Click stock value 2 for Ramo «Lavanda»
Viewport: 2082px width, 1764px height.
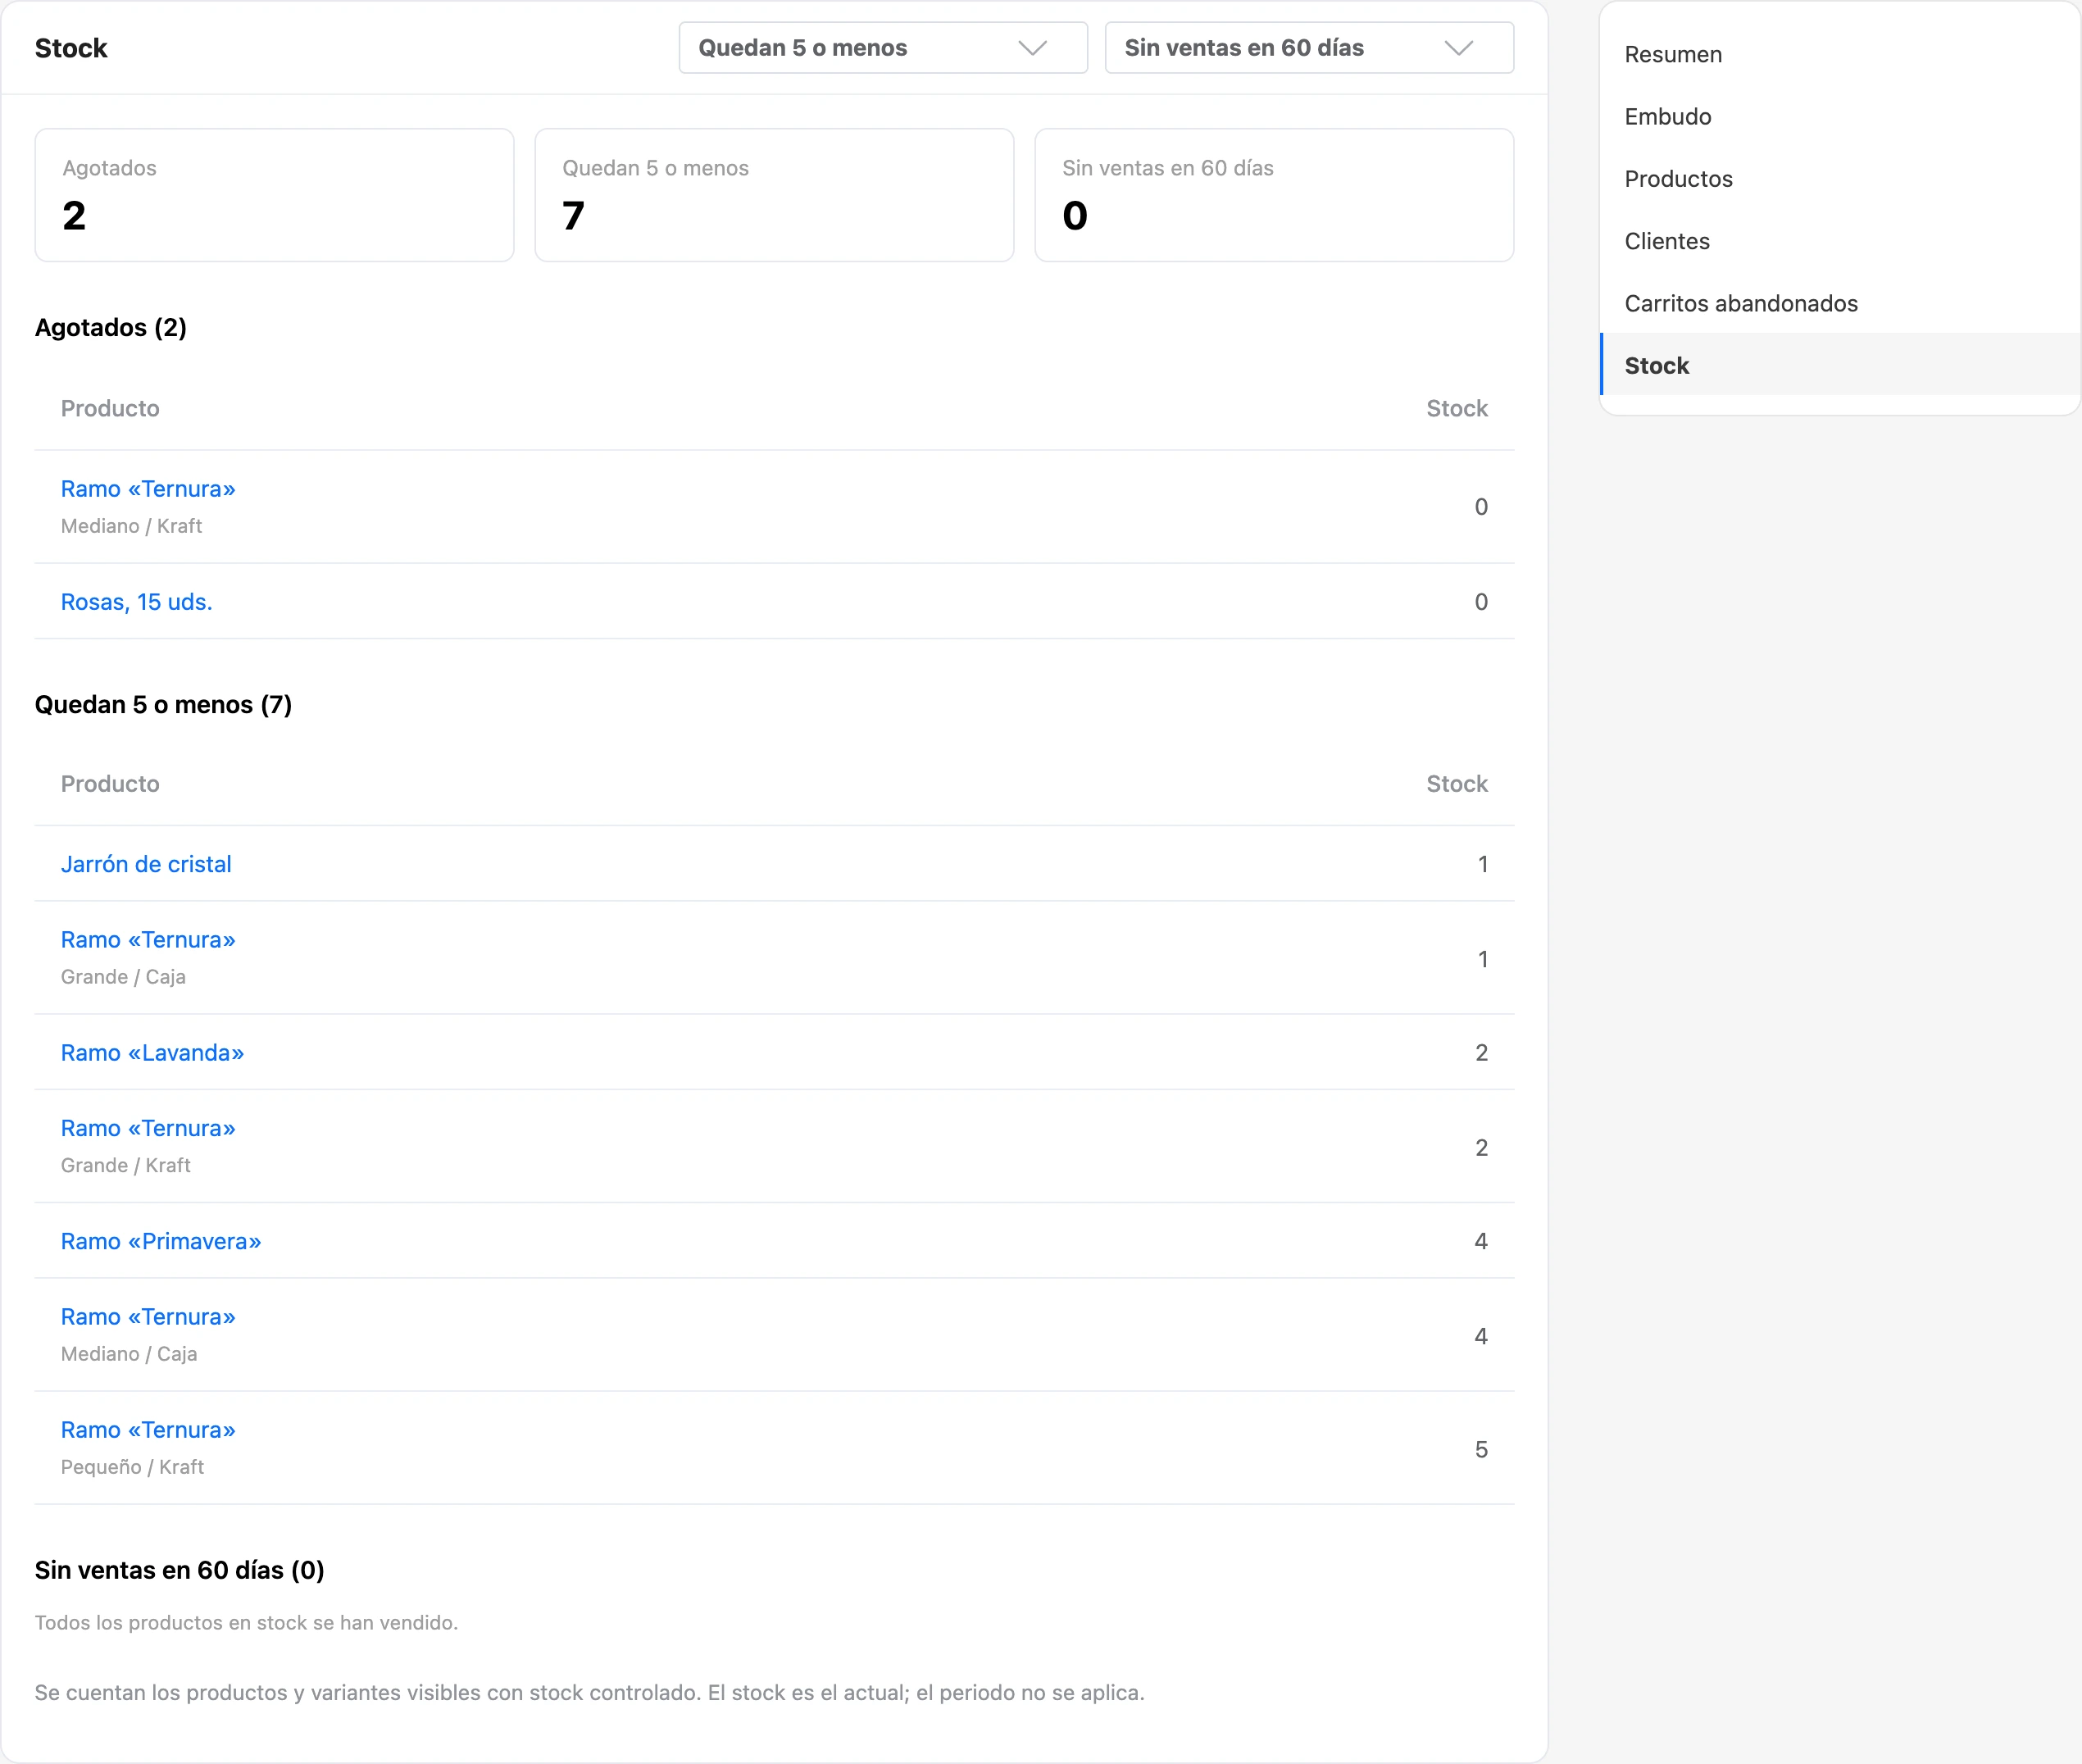pyautogui.click(x=1481, y=1053)
